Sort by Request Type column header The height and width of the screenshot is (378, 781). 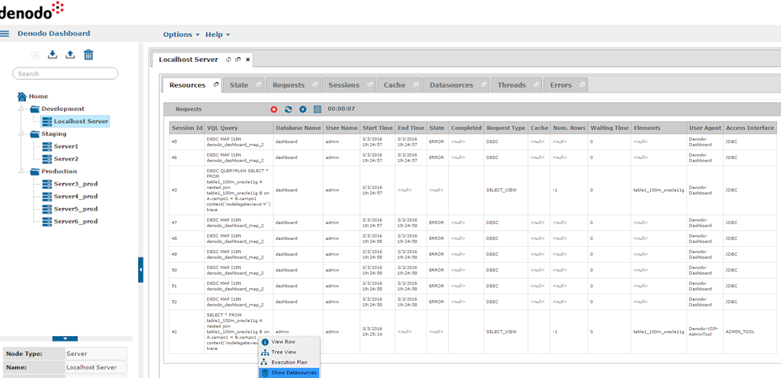pos(506,128)
